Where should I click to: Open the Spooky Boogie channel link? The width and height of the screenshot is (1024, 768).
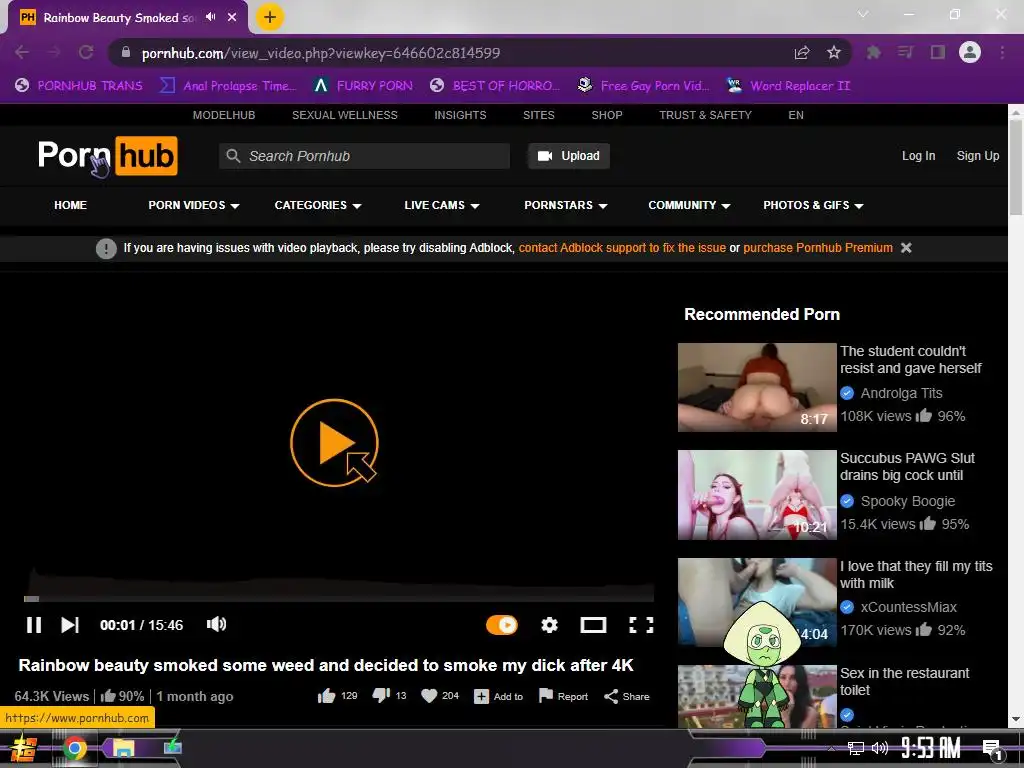click(908, 501)
